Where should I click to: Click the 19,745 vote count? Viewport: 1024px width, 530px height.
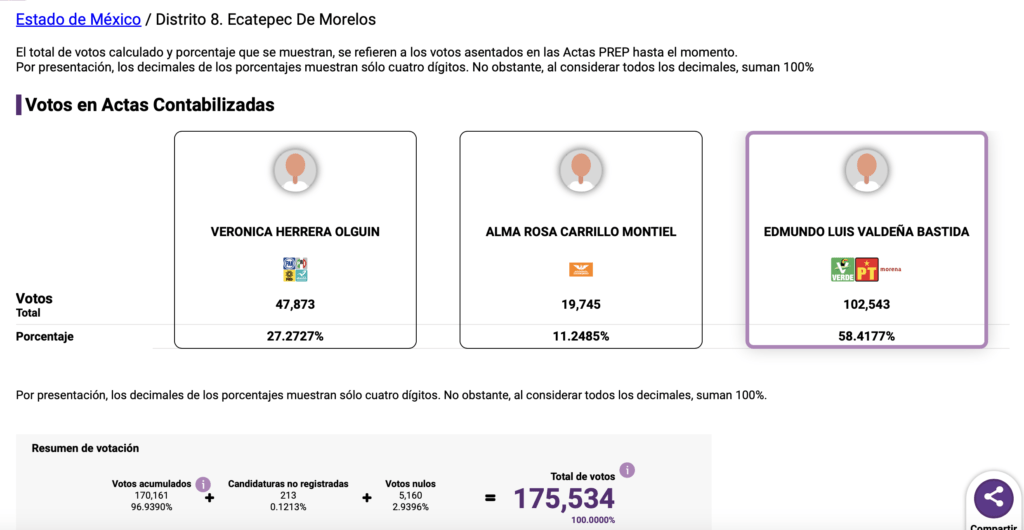pyautogui.click(x=581, y=304)
